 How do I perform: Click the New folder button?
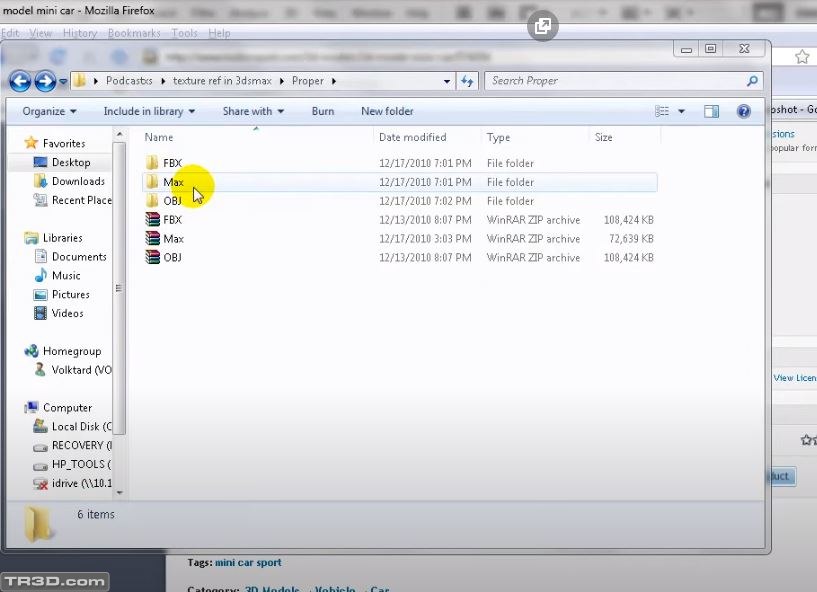387,111
